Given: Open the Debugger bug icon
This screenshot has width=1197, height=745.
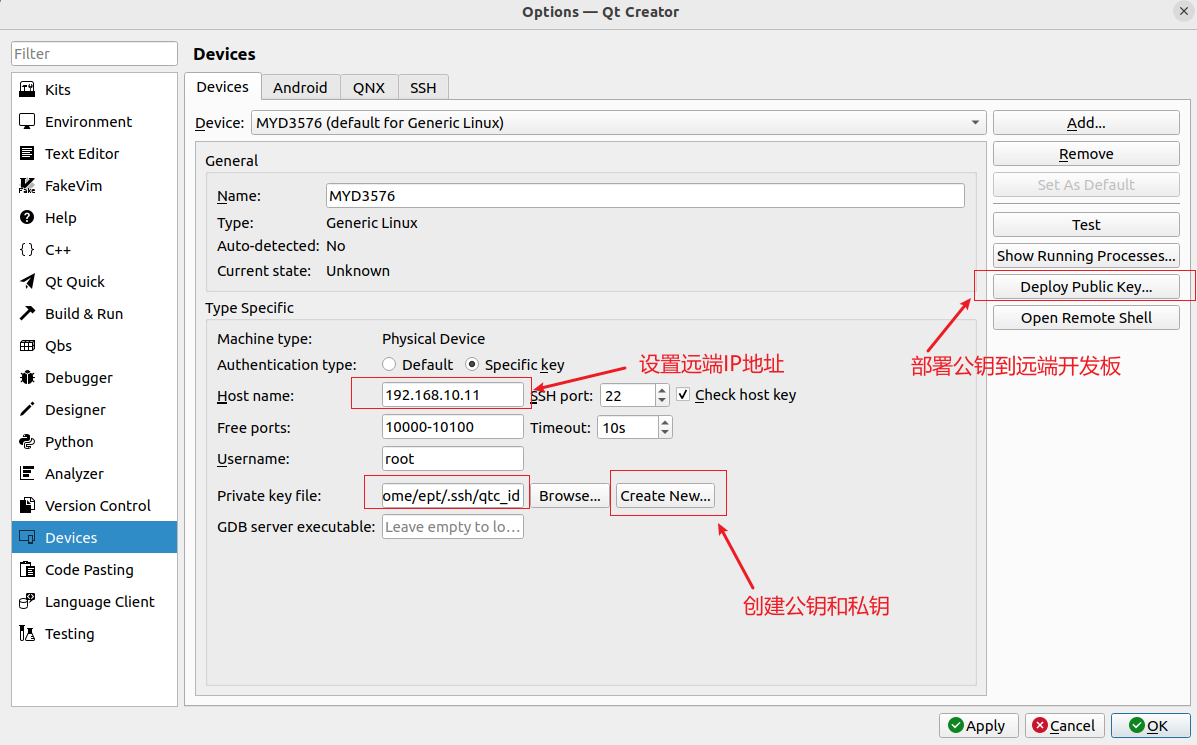Looking at the screenshot, I should point(27,378).
